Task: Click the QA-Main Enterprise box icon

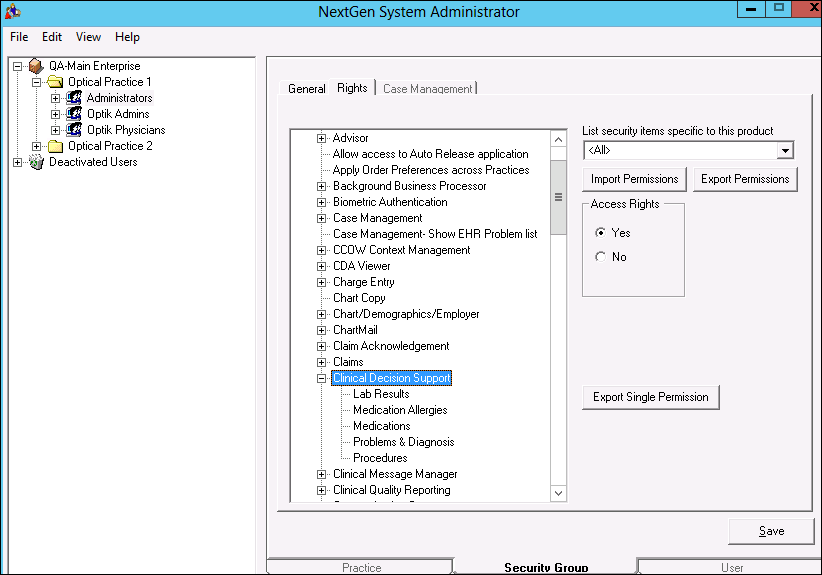Action: tap(36, 66)
